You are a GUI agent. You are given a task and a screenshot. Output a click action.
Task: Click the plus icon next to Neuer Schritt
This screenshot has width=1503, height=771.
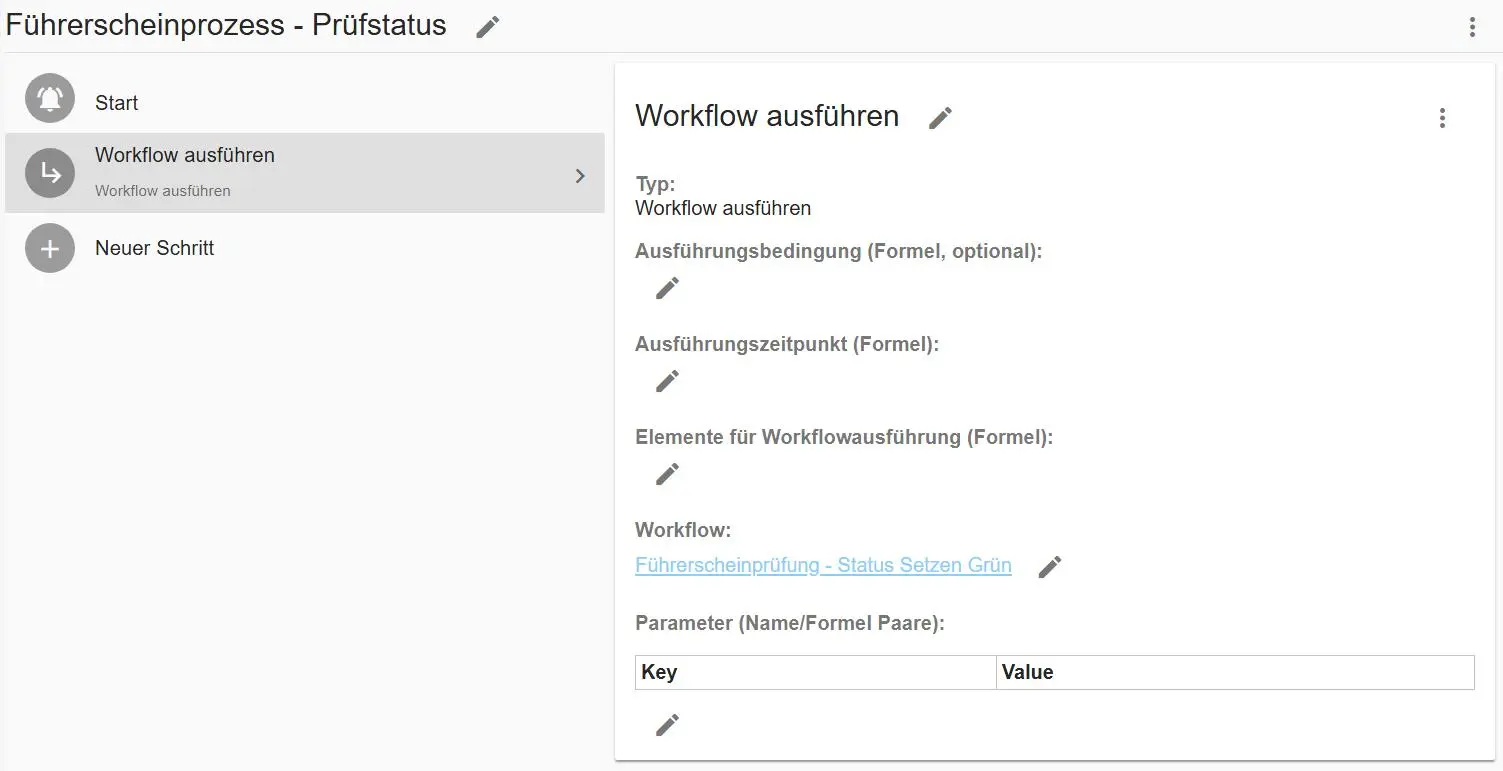[x=49, y=248]
